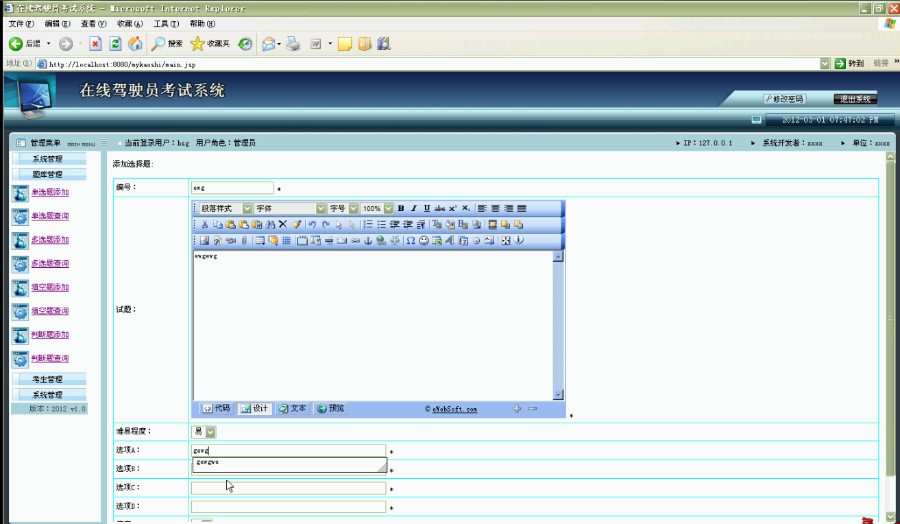Click the Bold icon in editor toolbar

[401, 208]
